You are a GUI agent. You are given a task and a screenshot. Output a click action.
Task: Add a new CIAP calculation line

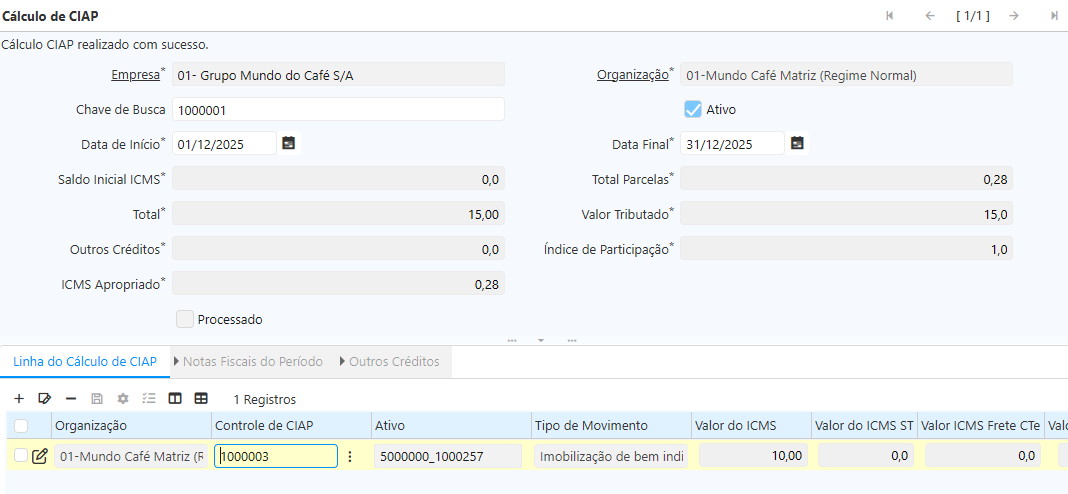(19, 399)
